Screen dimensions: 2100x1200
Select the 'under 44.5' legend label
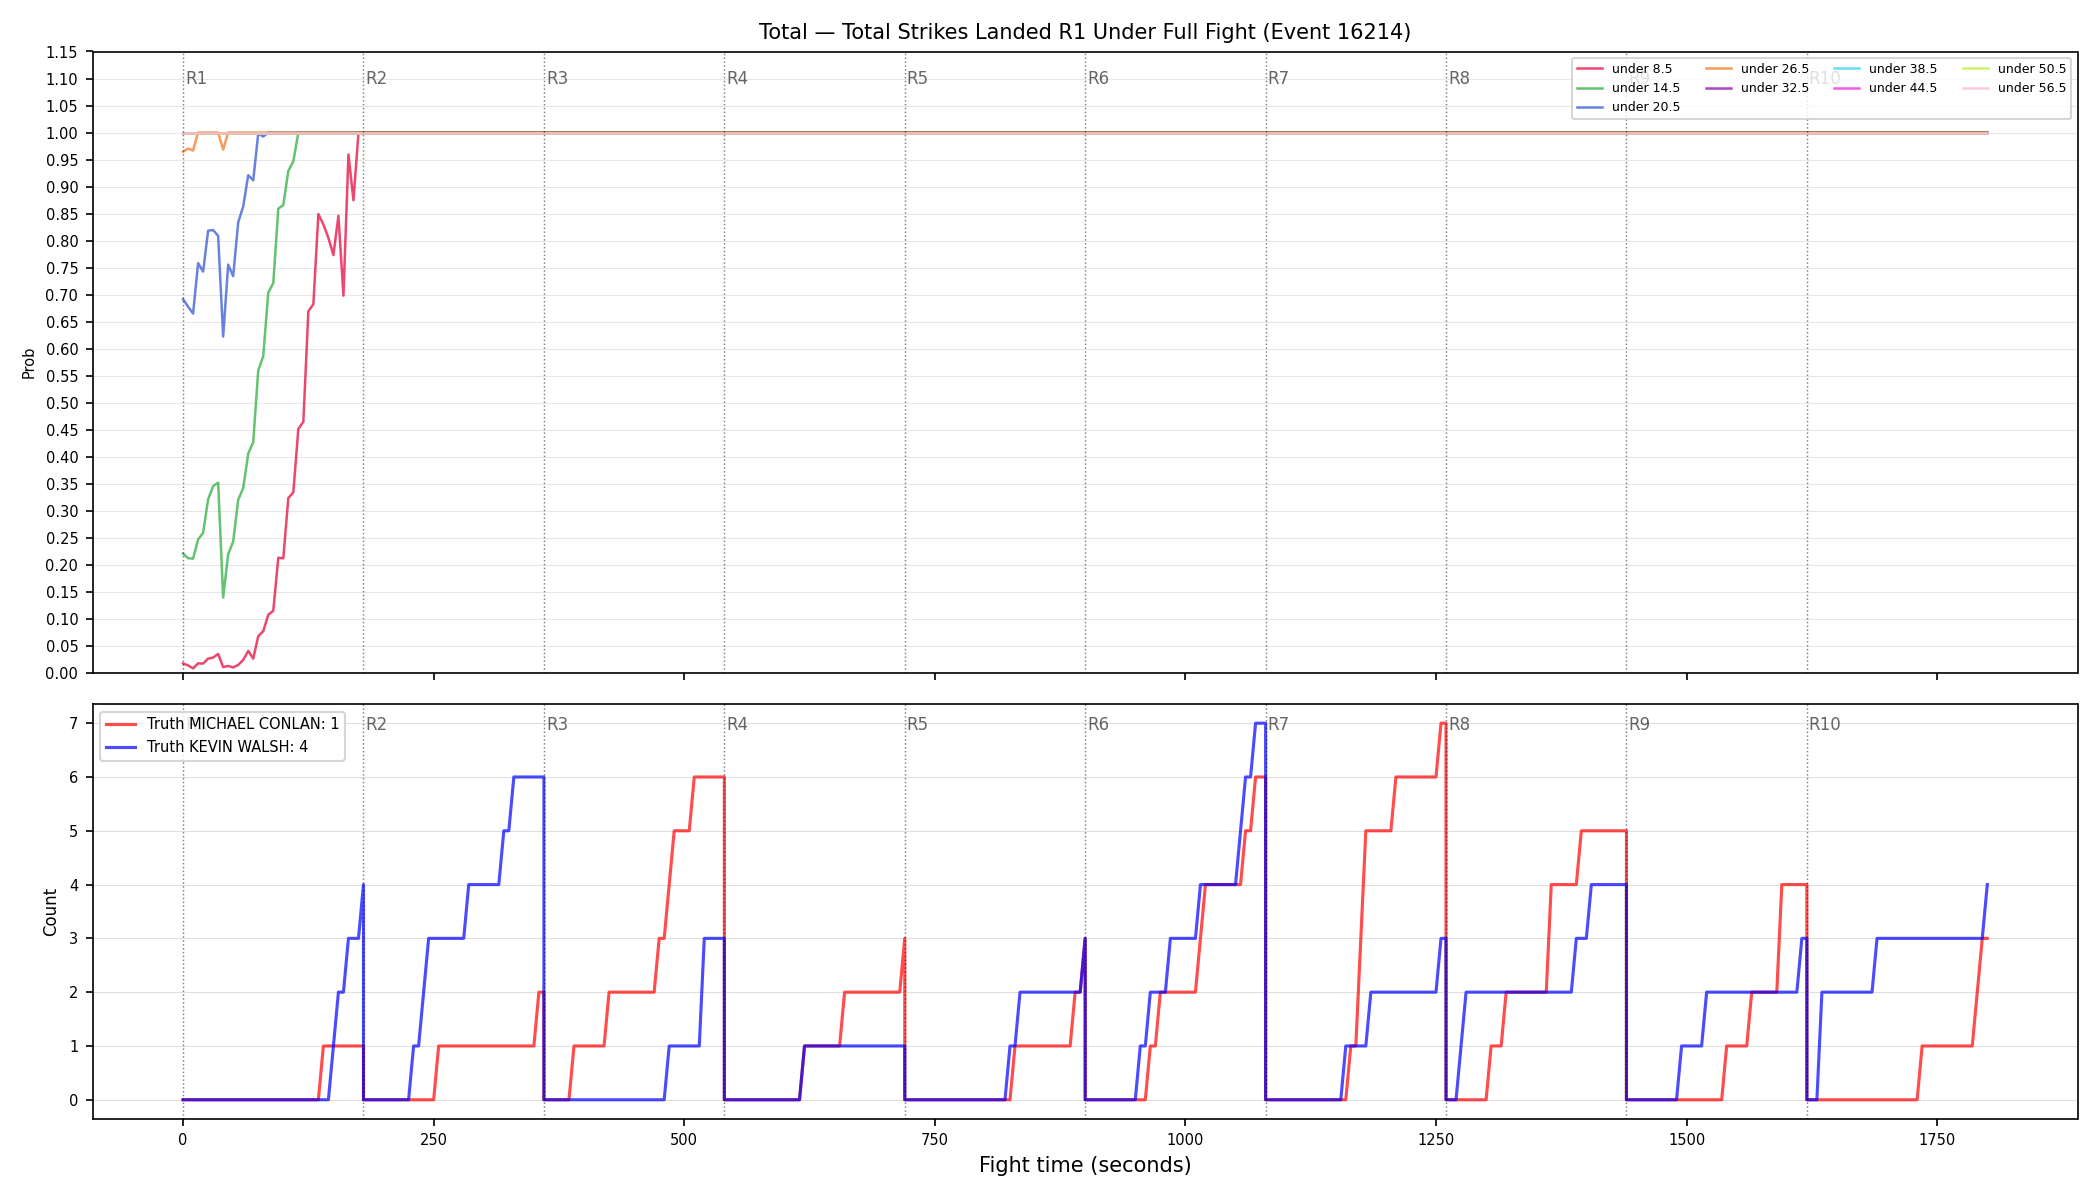click(1903, 88)
